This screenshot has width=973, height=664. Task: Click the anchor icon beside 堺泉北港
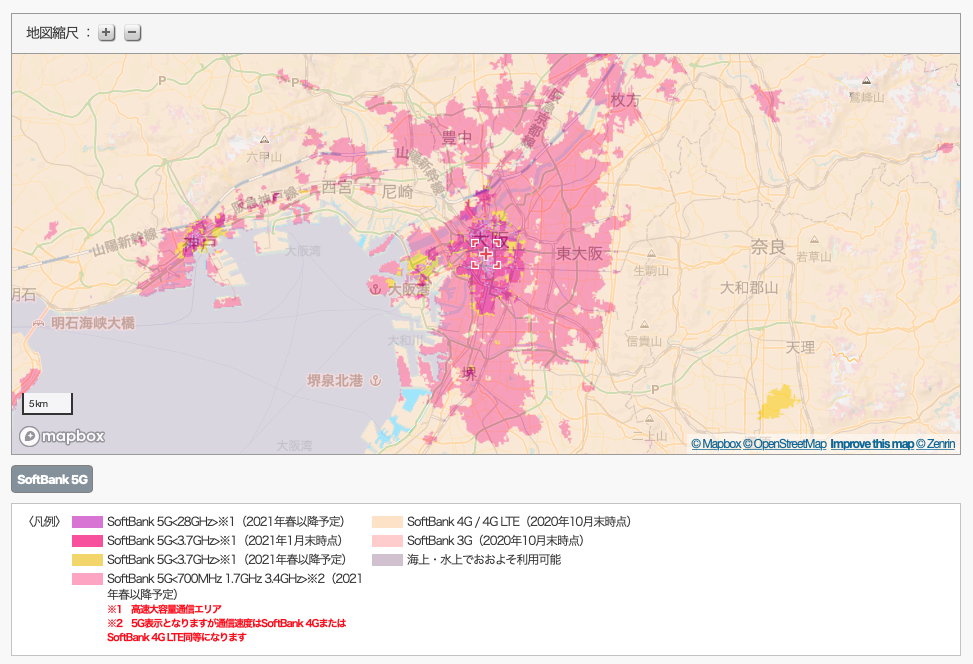[375, 380]
